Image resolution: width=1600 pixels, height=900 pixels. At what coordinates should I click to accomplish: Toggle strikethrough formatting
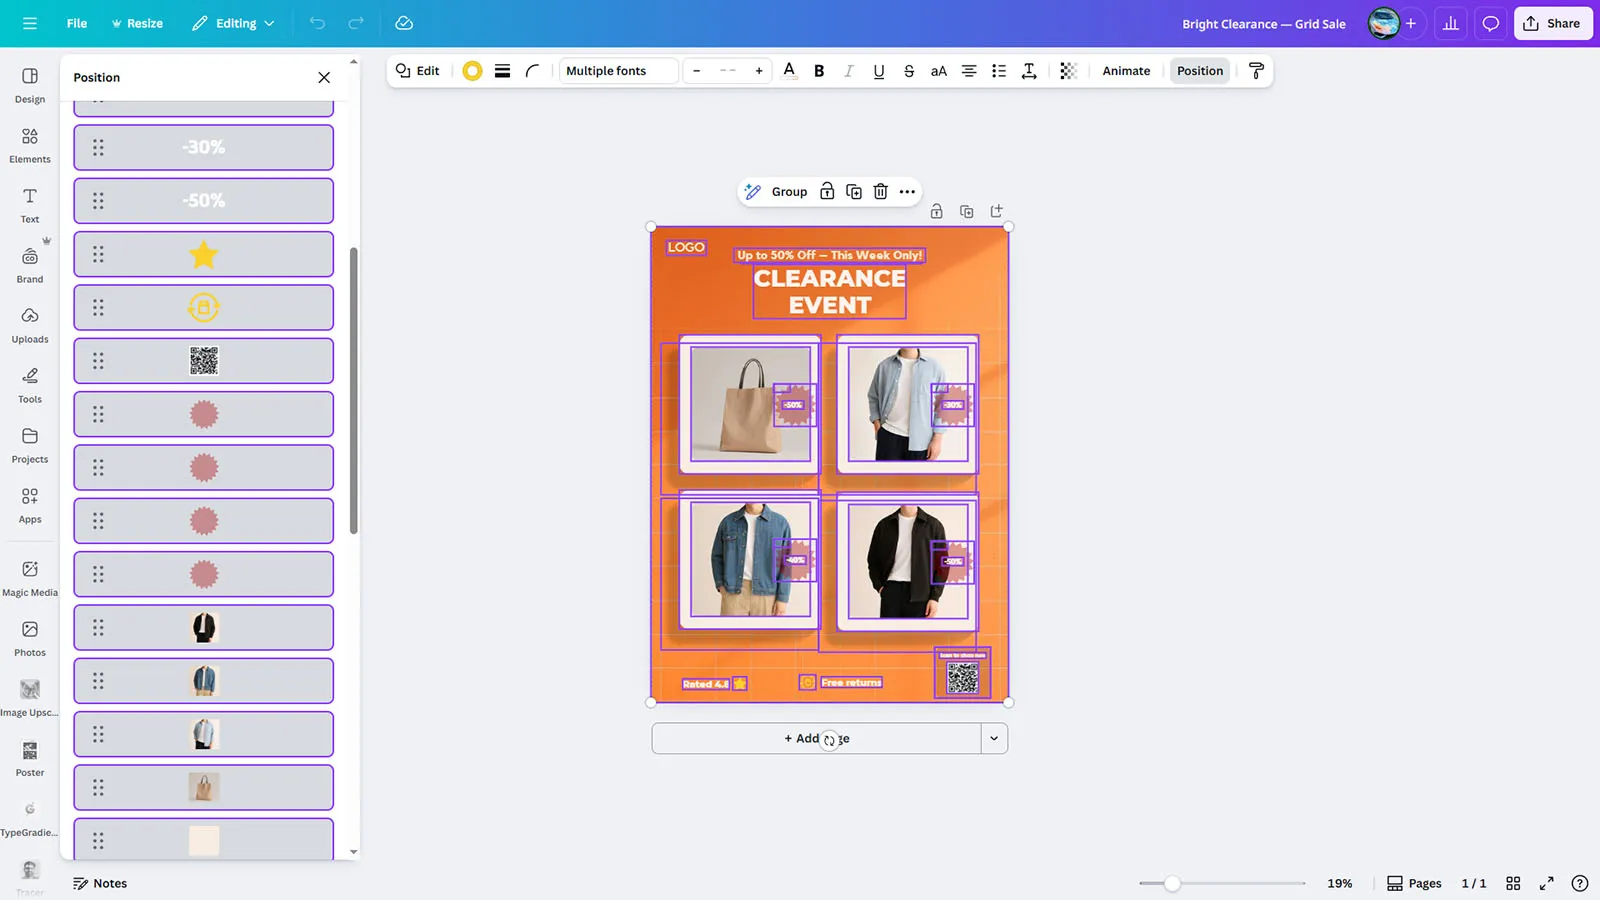pos(908,71)
